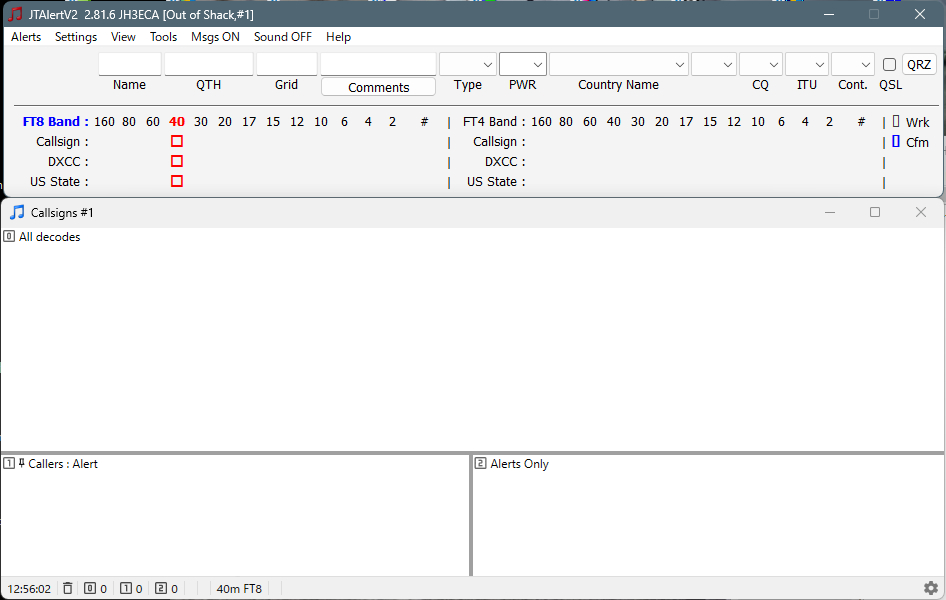This screenshot has height=600, width=946.
Task: Open the PWR dropdown
Action: click(523, 64)
